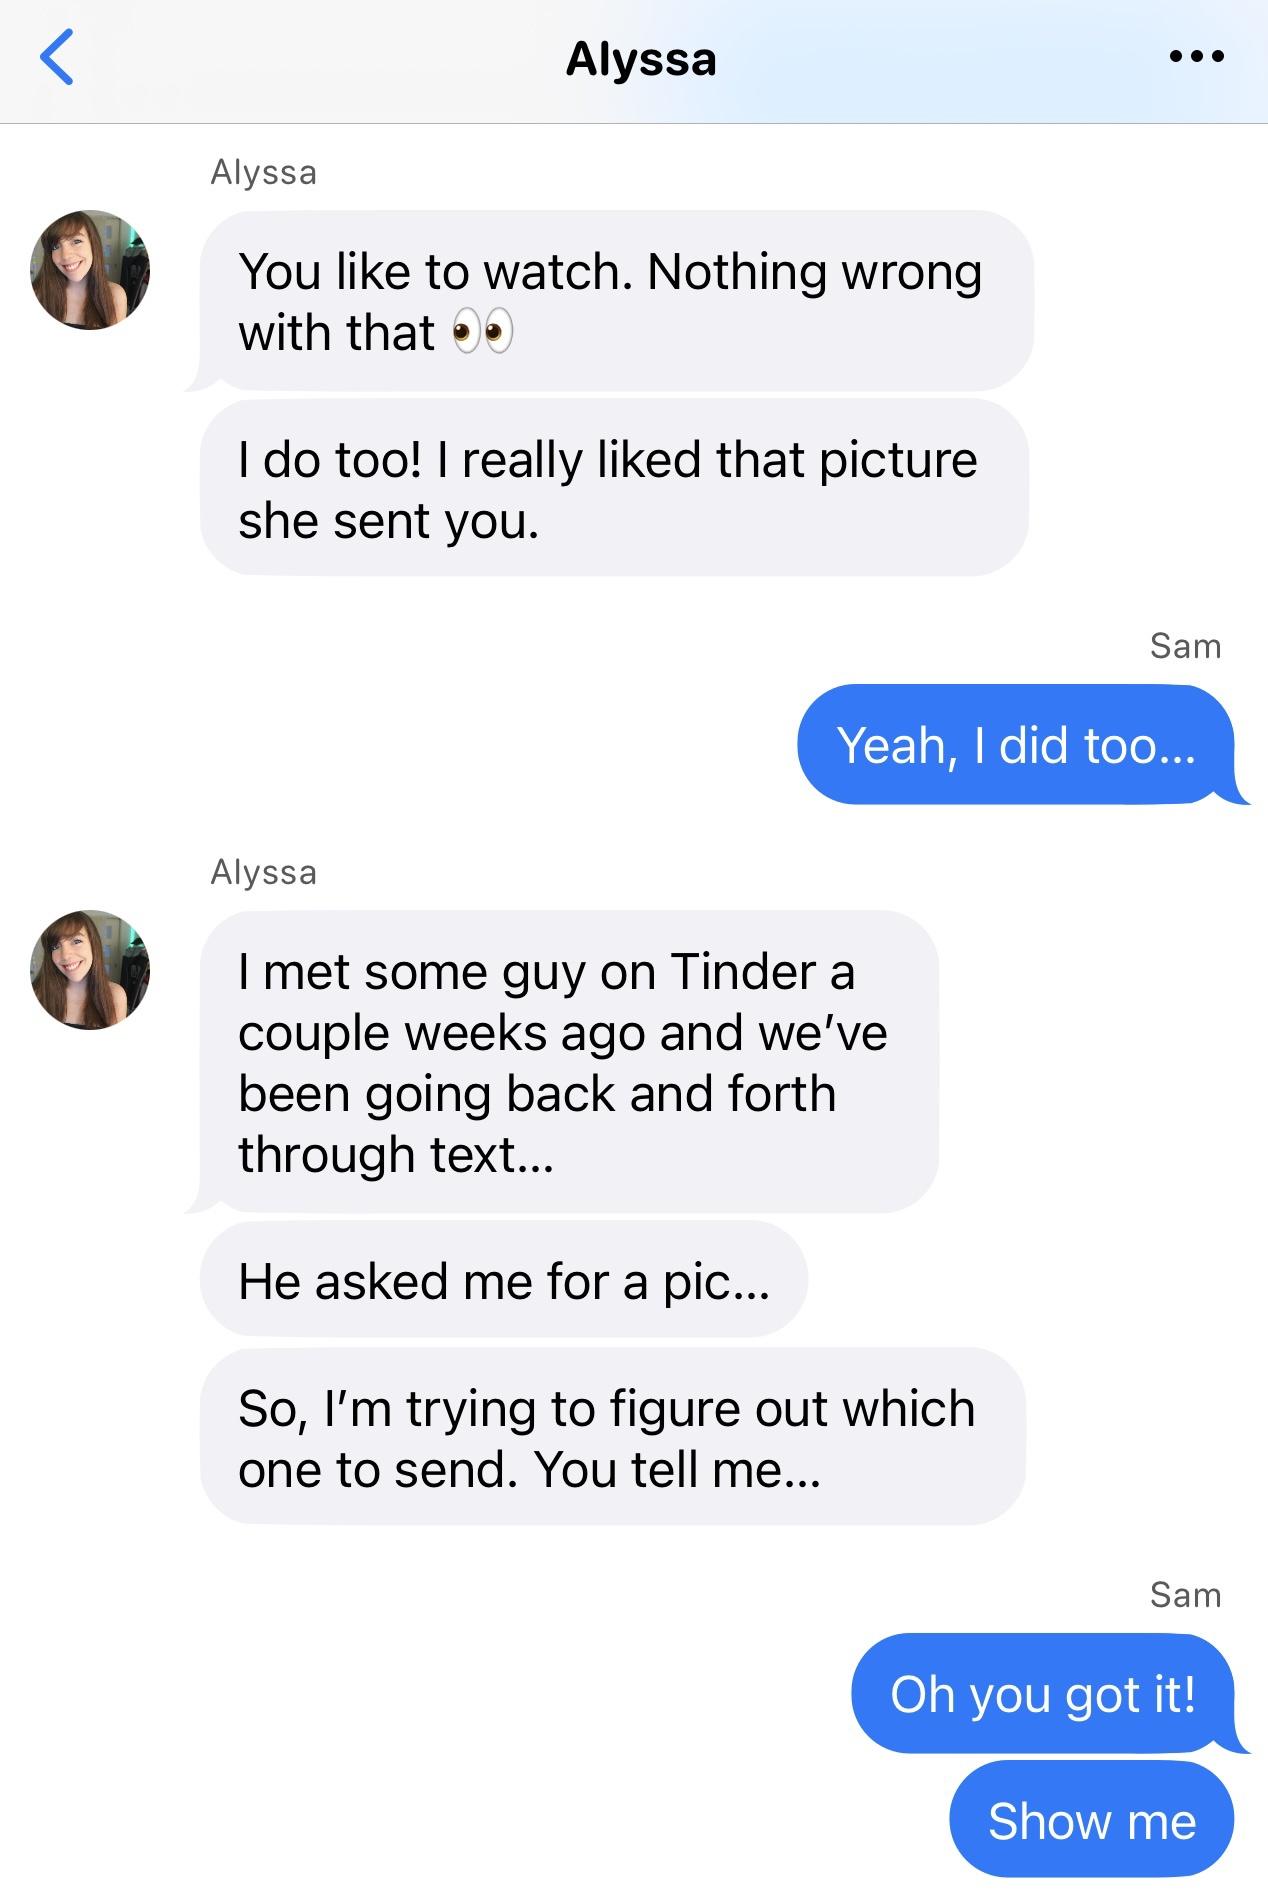This screenshot has height=1890, width=1268.
Task: Tap the "He asked me for a pic..." bubble
Action: (x=503, y=1279)
